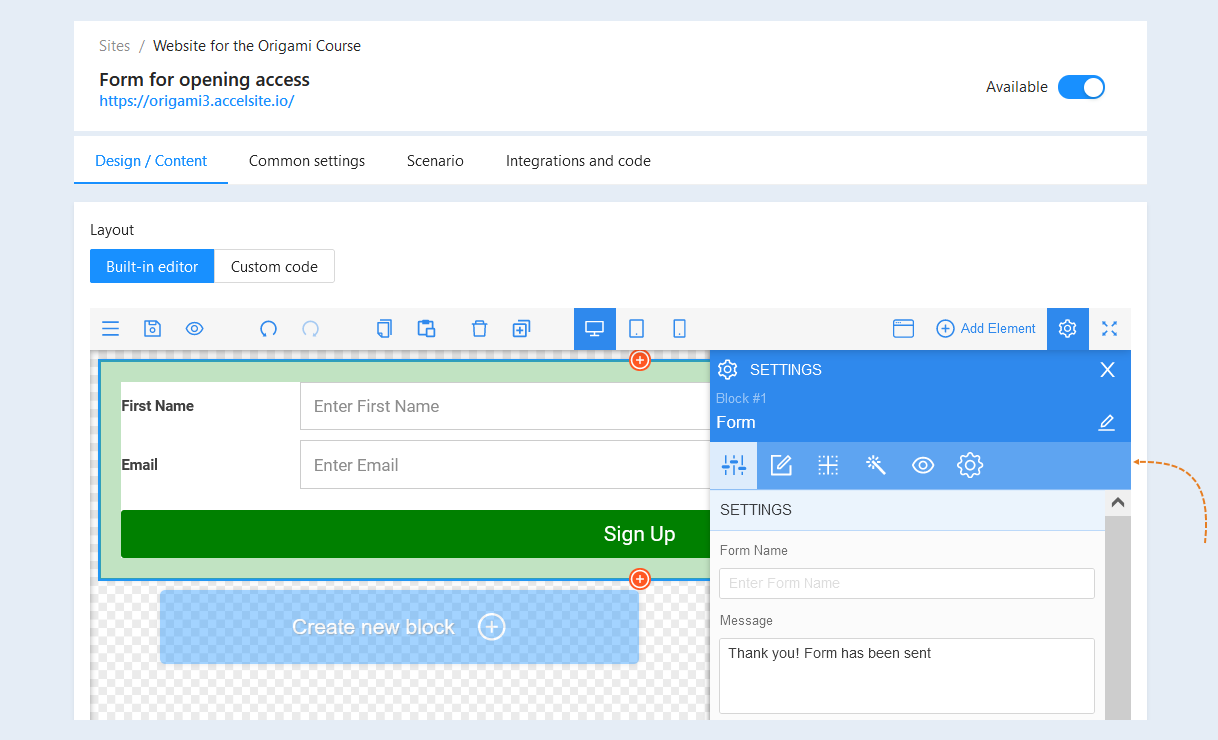The height and width of the screenshot is (740, 1218).
Task: Save the layout with the disk icon
Action: point(152,329)
